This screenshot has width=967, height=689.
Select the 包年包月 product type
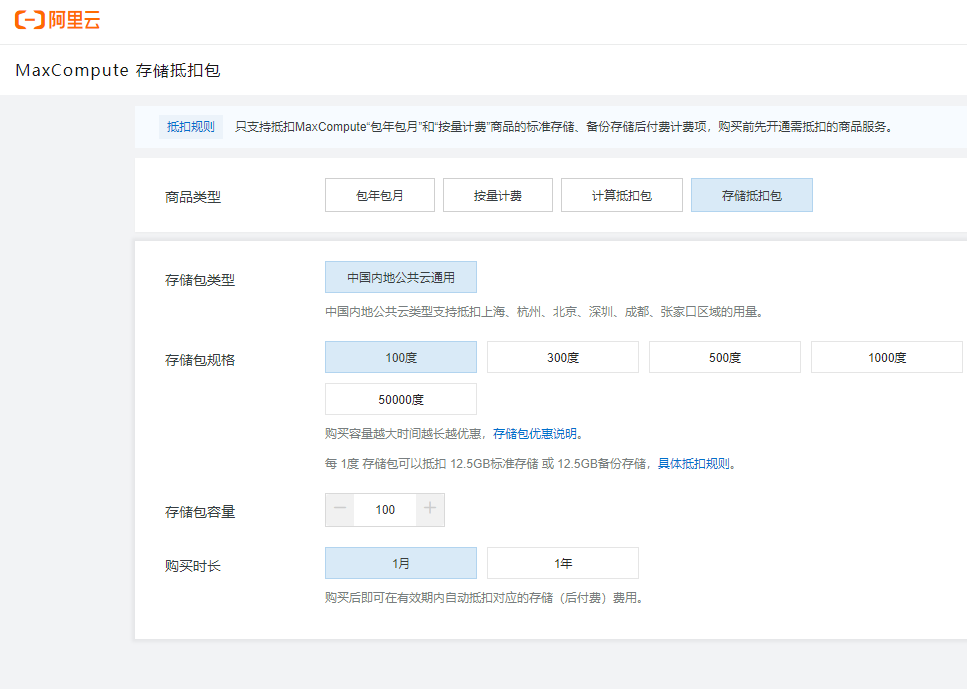point(380,195)
